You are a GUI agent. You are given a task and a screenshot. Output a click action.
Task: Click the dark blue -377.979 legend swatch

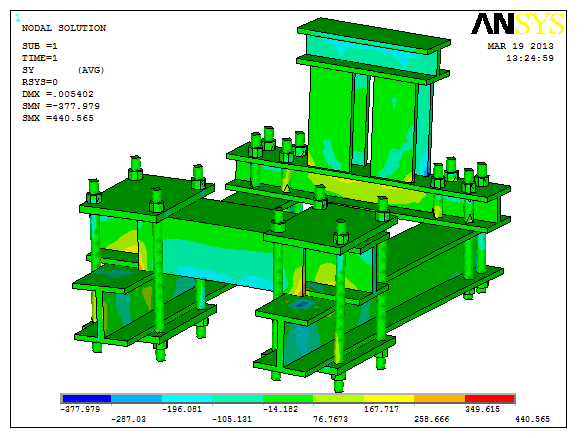pyautogui.click(x=87, y=399)
